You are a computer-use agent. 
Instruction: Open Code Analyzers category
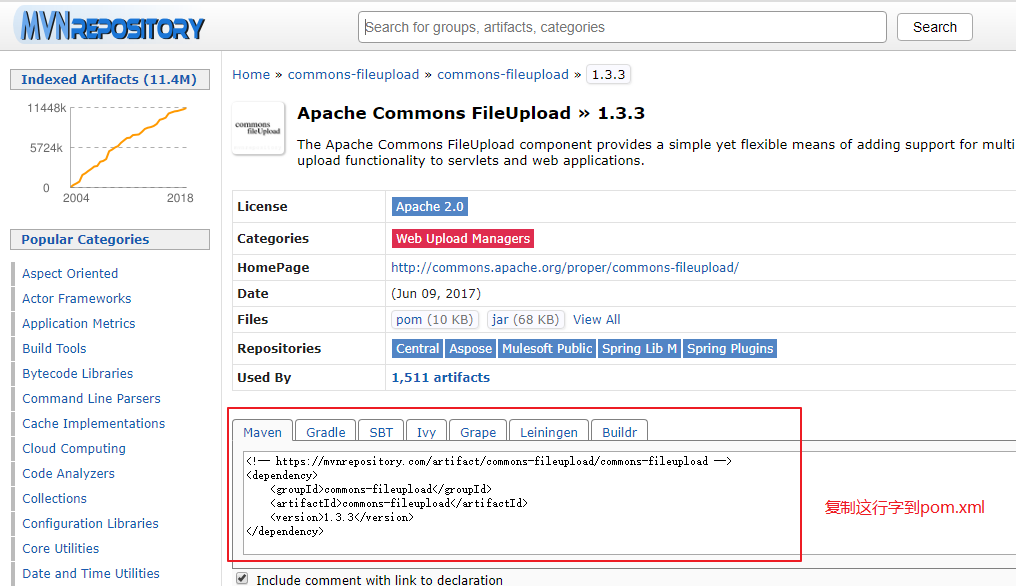tap(68, 474)
